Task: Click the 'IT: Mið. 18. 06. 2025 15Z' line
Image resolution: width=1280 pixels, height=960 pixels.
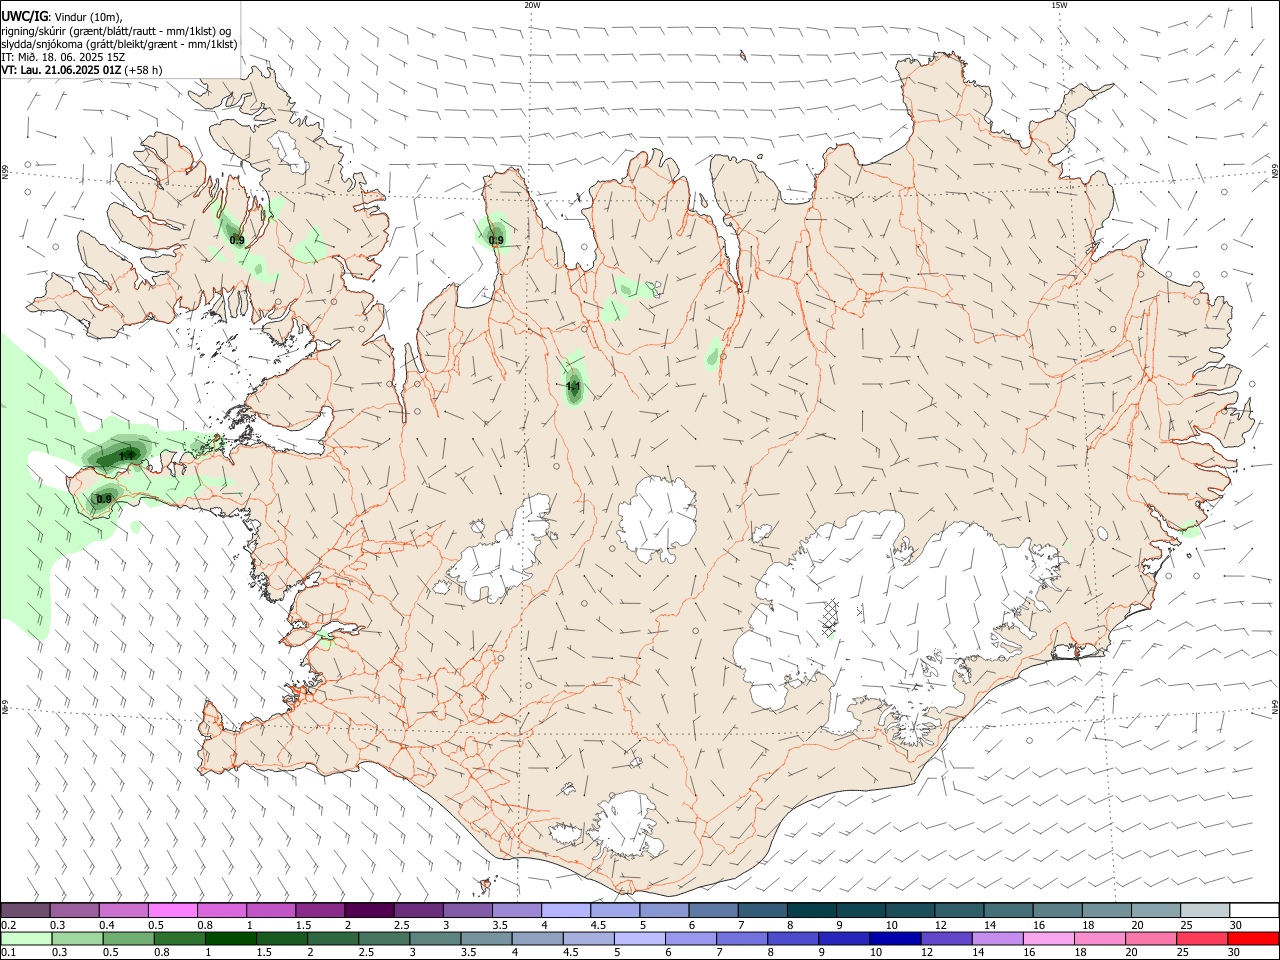Action: tap(63, 57)
